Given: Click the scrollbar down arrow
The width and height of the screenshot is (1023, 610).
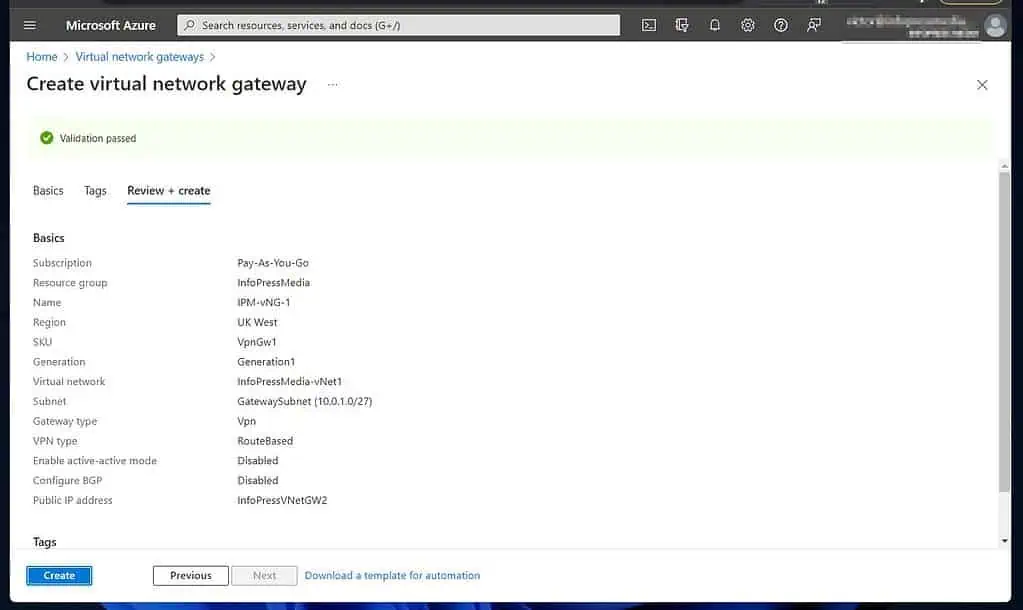Looking at the screenshot, I should (x=1004, y=541).
